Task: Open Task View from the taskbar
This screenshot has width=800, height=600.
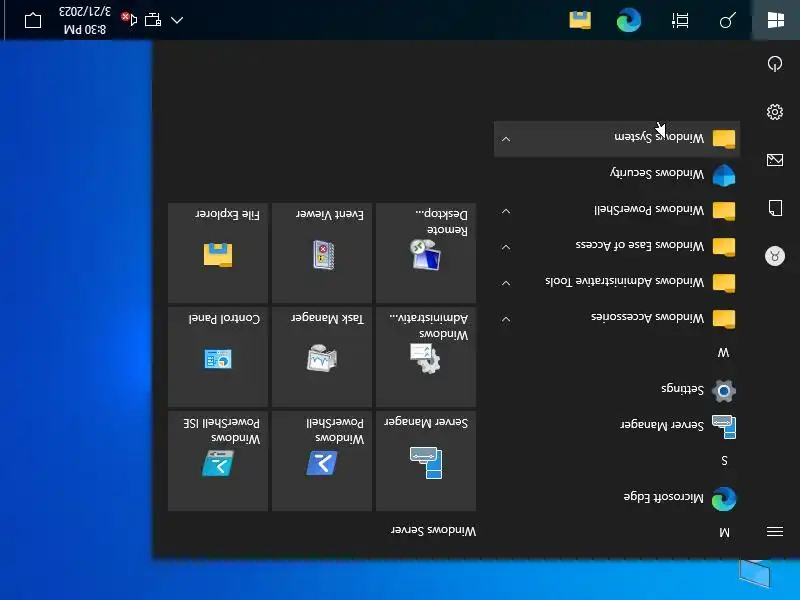Action: pyautogui.click(x=680, y=20)
